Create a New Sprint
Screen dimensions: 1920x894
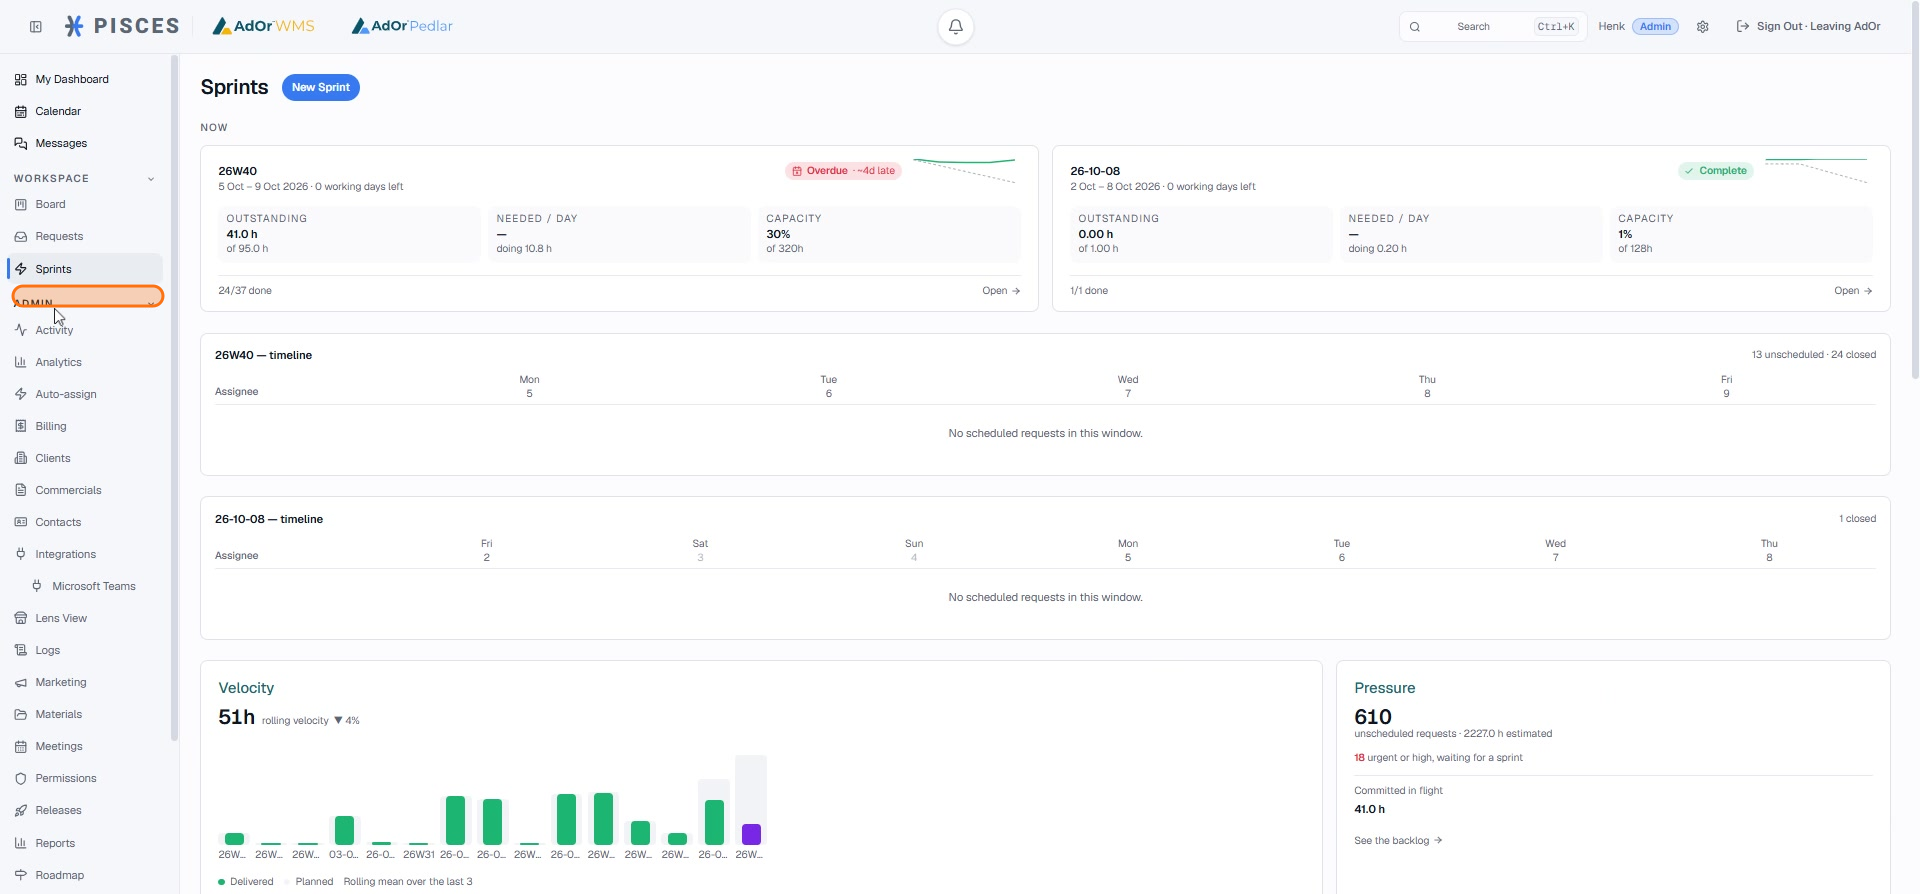pyautogui.click(x=321, y=88)
